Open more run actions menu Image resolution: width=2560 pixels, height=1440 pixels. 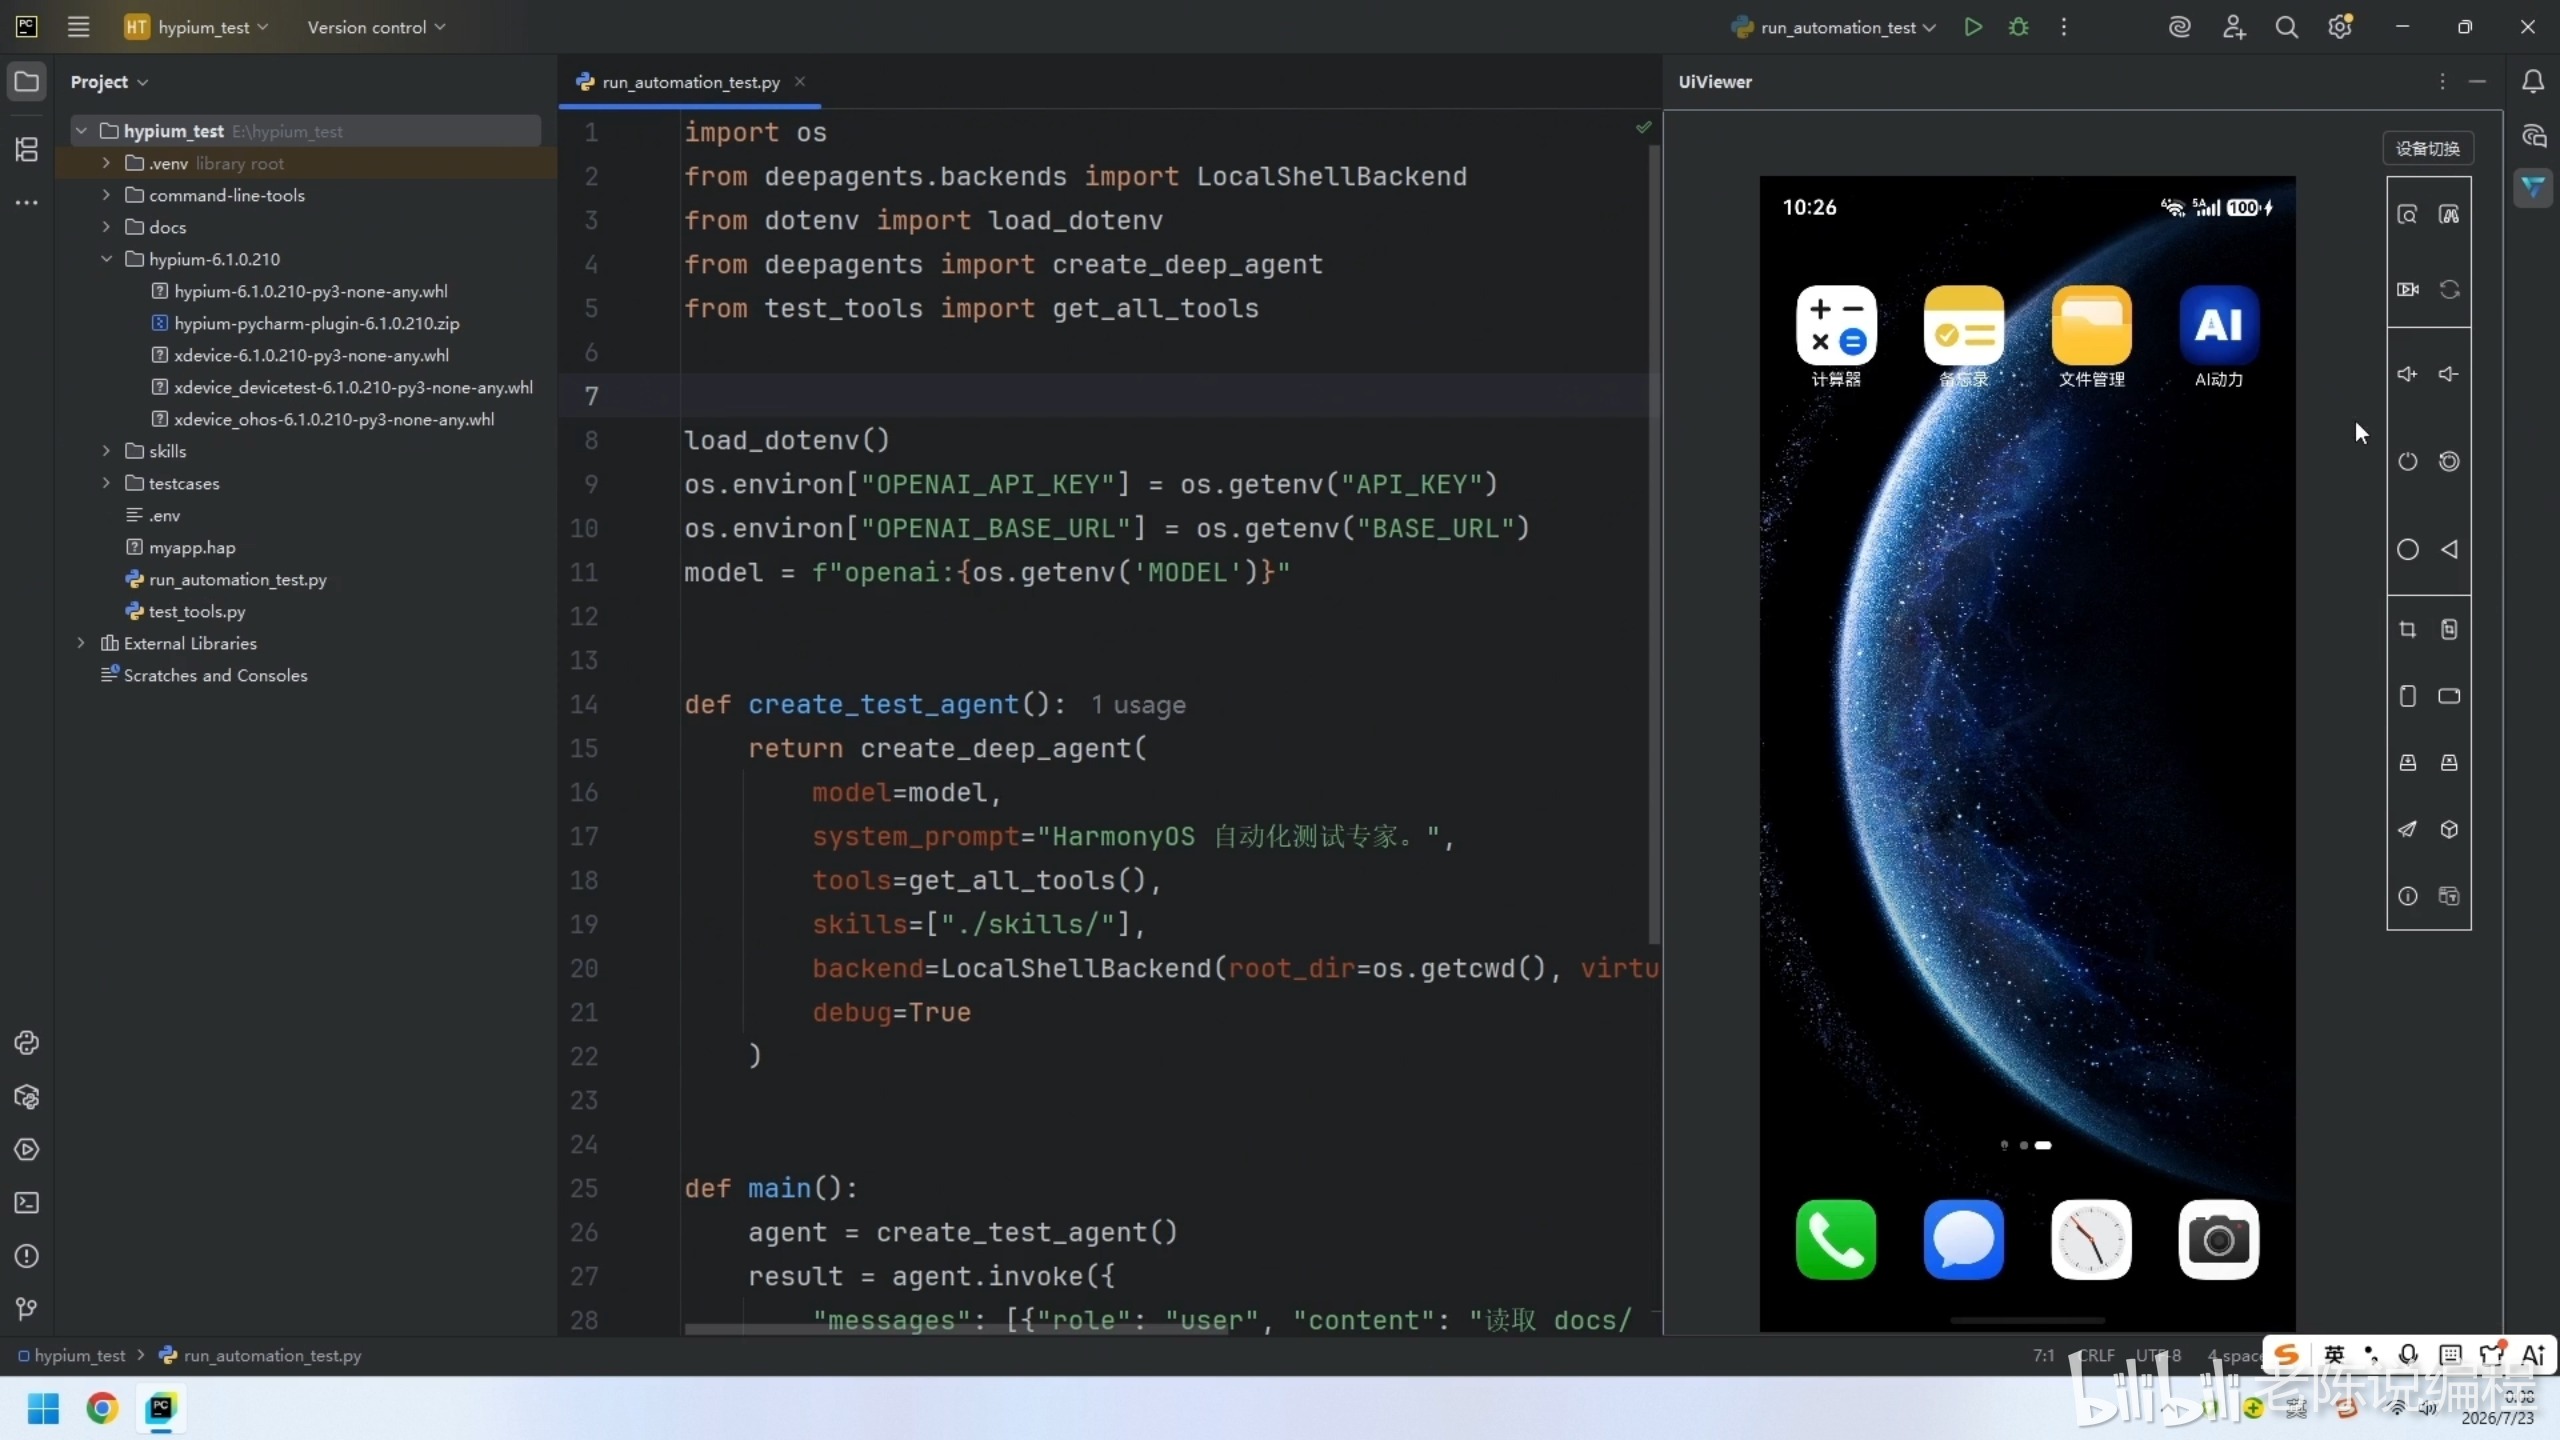[2064, 27]
